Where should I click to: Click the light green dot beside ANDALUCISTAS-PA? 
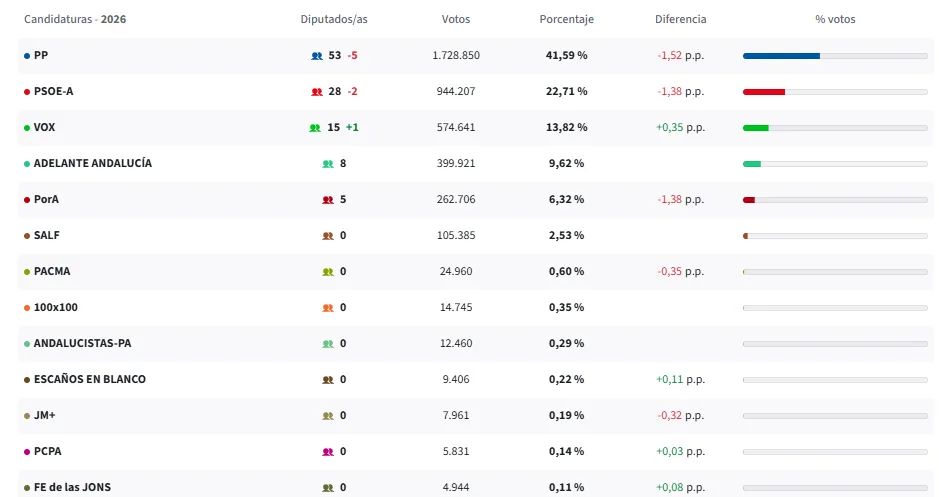coord(27,344)
